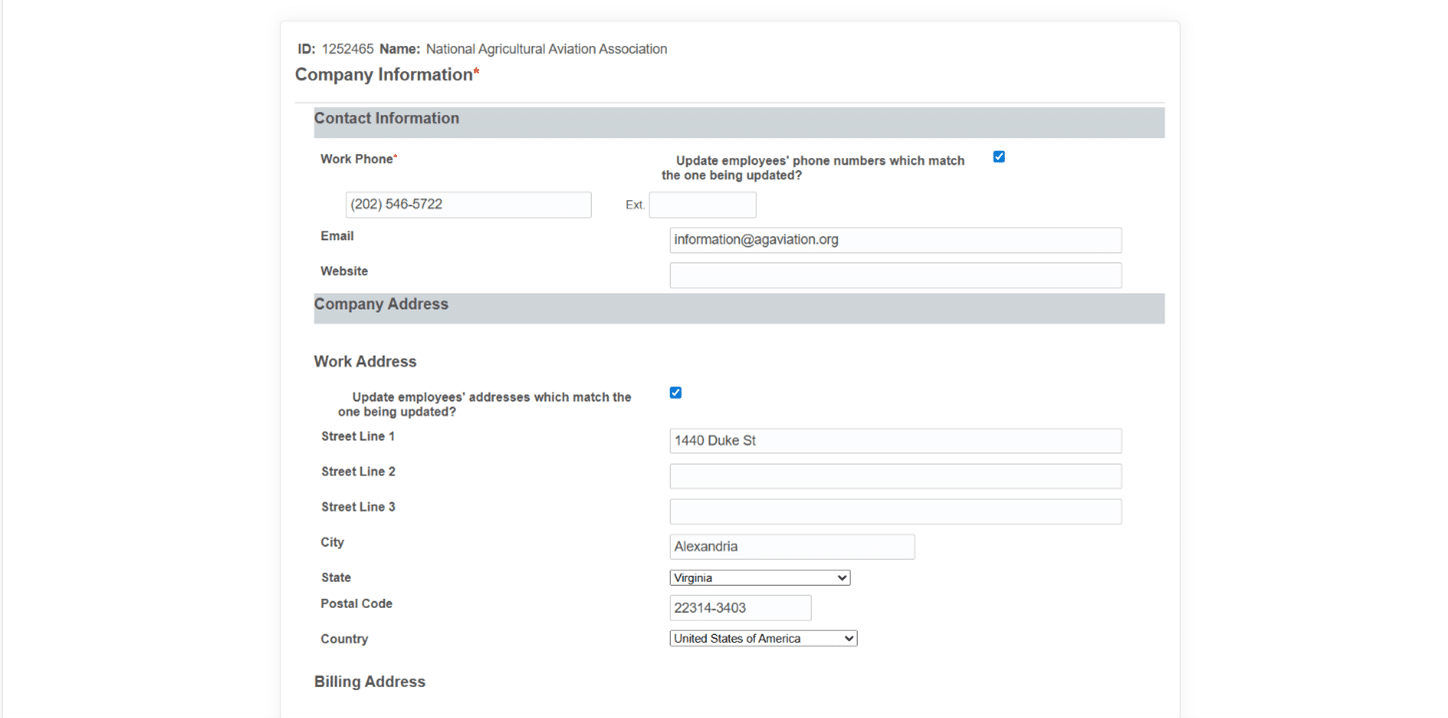Screen dimensions: 1448x718
Task: Open the State dropdown showing Virginia
Action: (x=759, y=578)
